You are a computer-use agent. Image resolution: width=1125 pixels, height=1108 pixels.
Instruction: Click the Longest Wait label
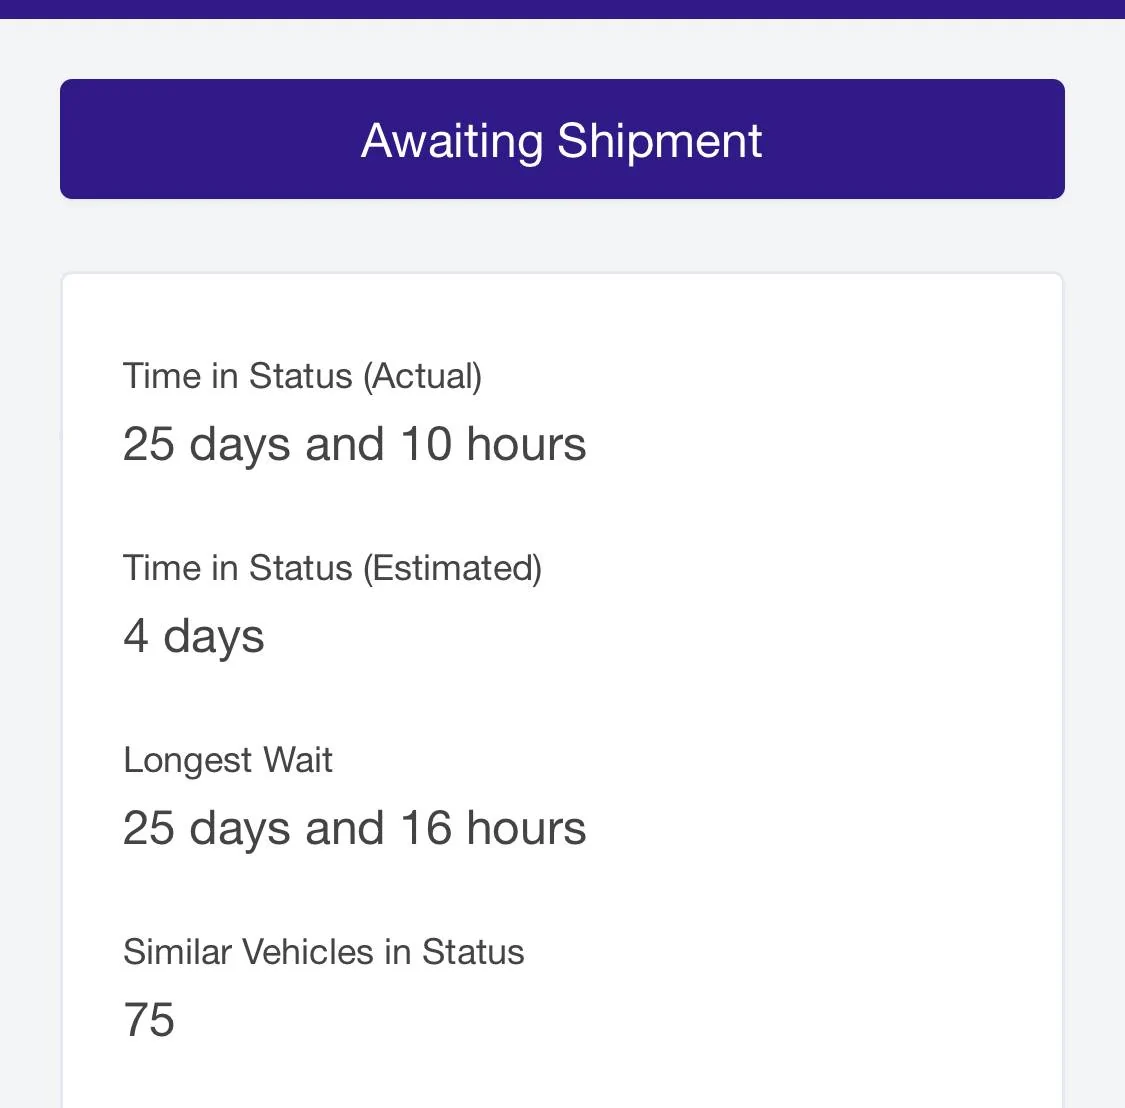click(227, 760)
